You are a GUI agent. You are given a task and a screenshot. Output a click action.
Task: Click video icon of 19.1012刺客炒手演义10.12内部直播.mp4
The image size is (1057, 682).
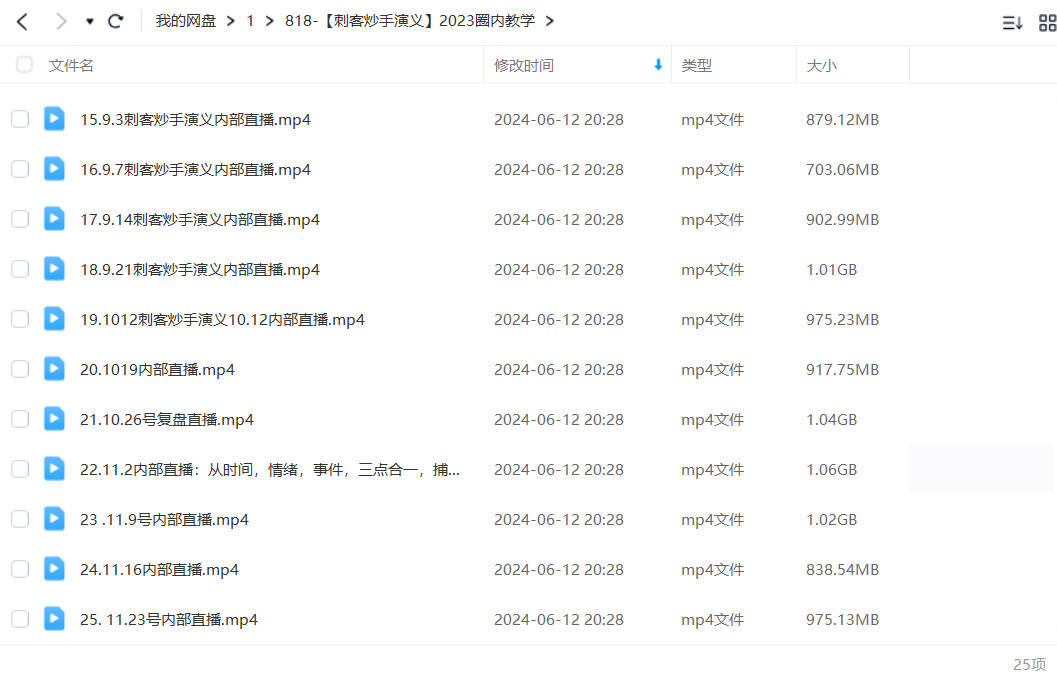(55, 318)
